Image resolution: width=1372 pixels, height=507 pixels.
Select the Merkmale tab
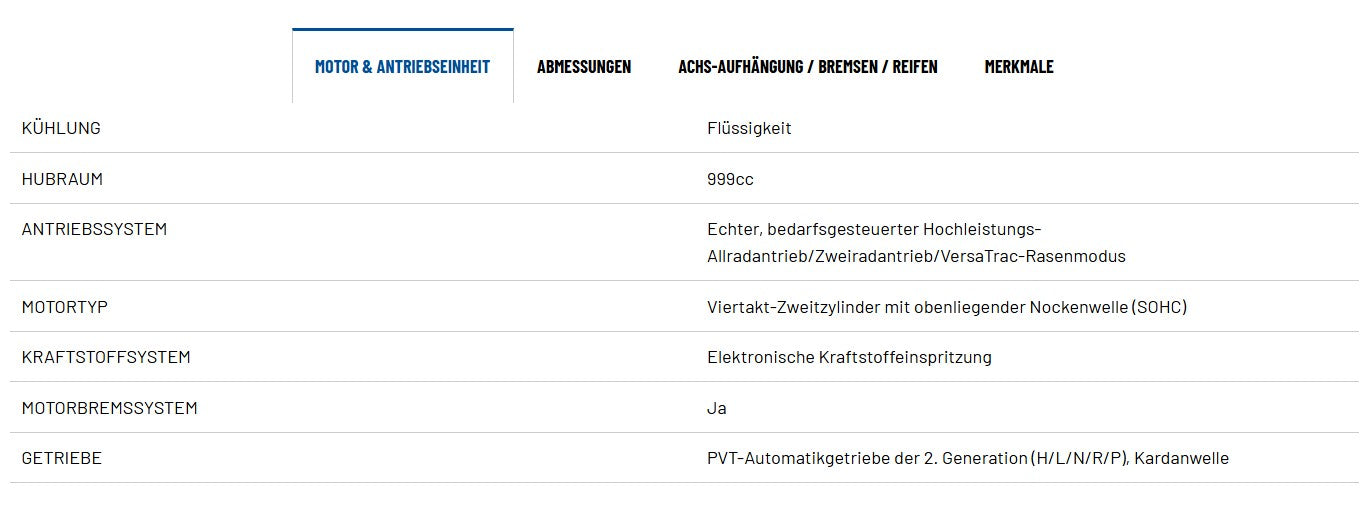[x=1019, y=67]
